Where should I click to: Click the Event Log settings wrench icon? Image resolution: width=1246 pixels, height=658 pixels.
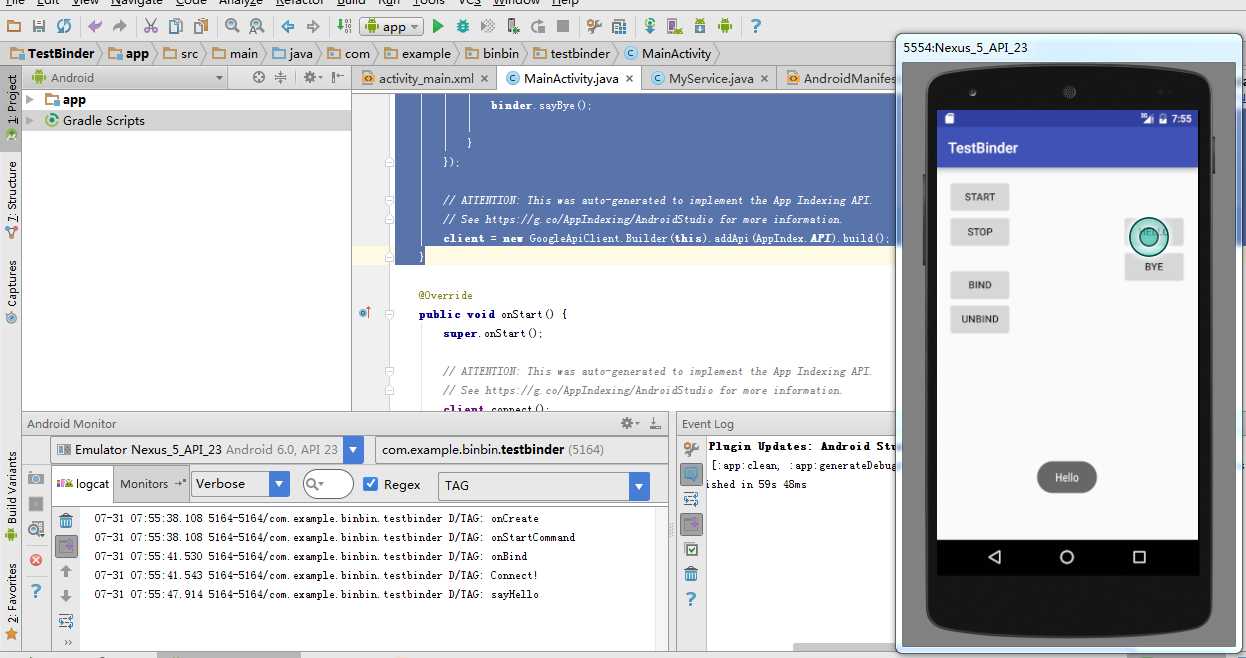(x=691, y=448)
